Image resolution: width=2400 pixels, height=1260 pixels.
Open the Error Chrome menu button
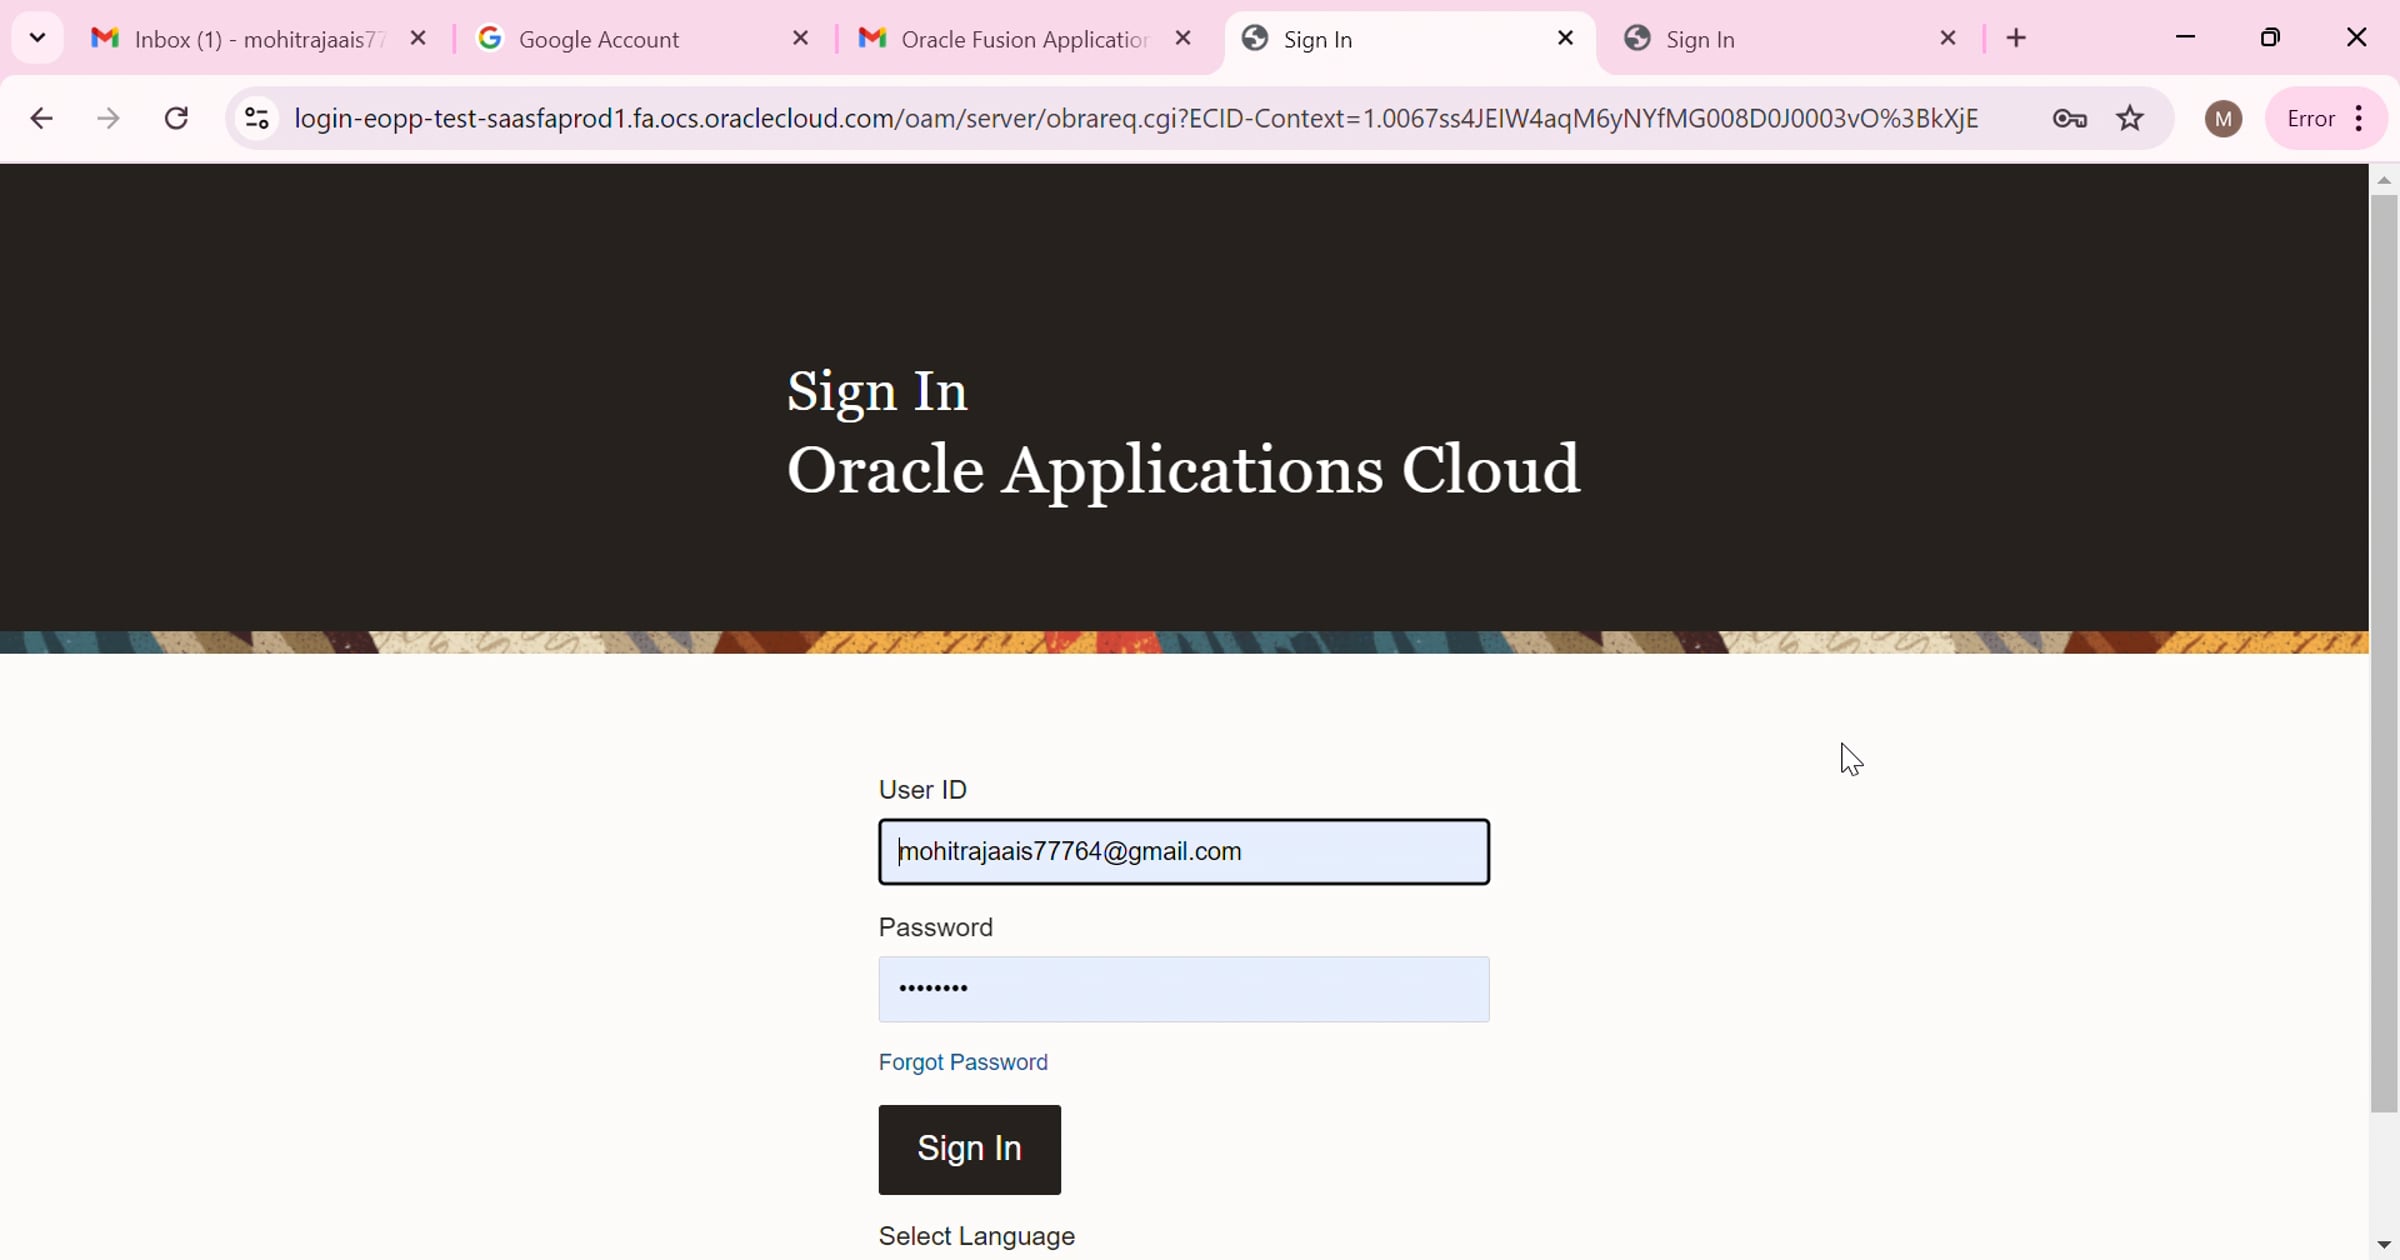click(x=2327, y=119)
